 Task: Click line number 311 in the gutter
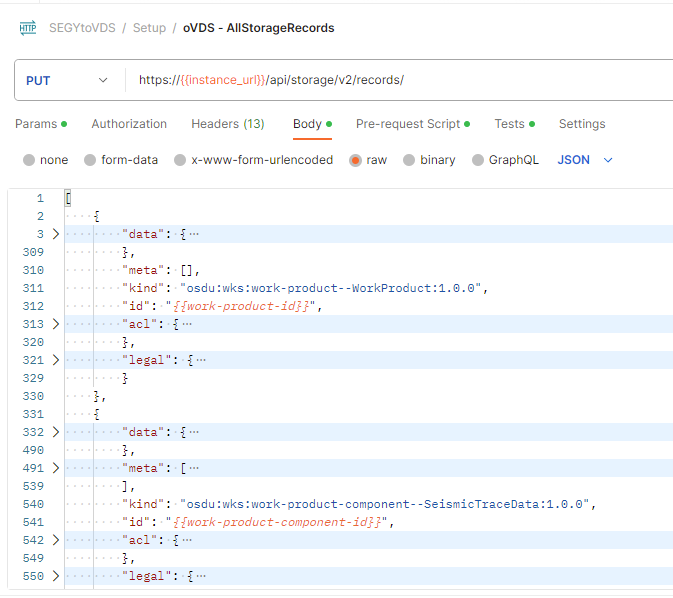point(33,288)
